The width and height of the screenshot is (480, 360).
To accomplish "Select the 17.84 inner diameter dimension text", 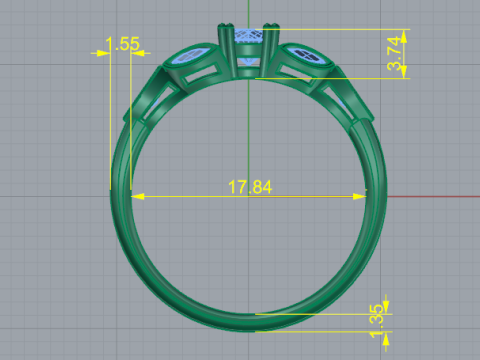I will (250, 187).
